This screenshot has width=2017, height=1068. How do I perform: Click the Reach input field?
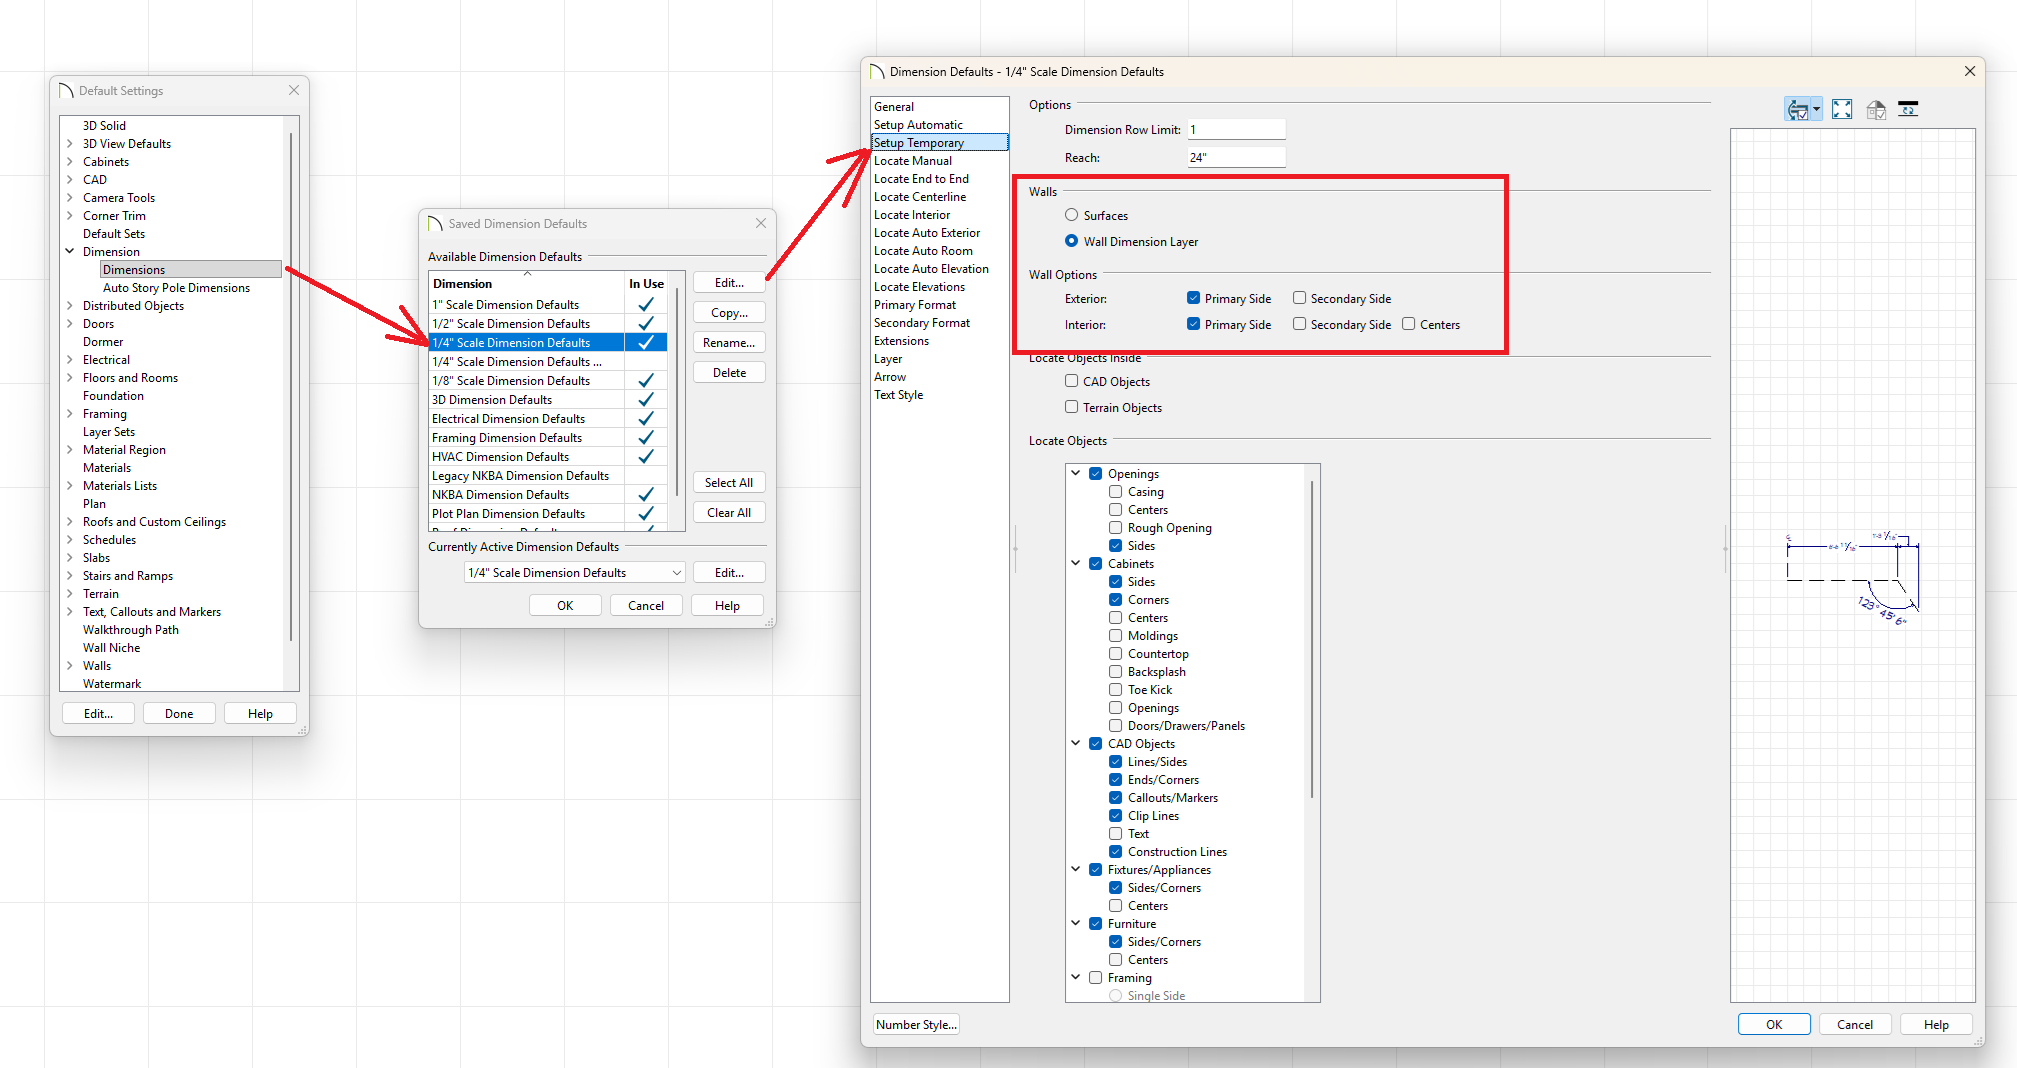coord(1235,158)
